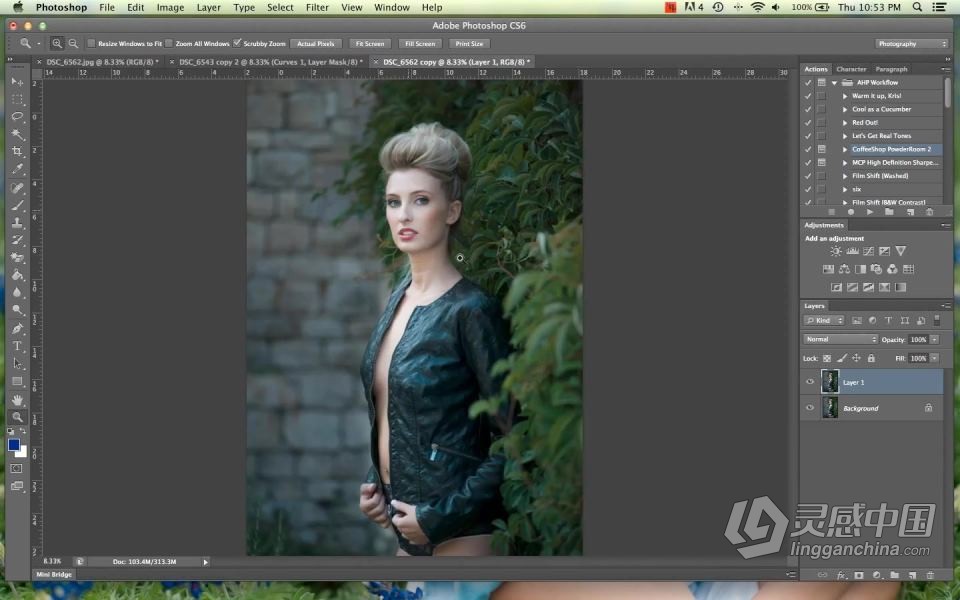Open the Kind layer filter dropdown
The image size is (960, 600).
[x=824, y=320]
